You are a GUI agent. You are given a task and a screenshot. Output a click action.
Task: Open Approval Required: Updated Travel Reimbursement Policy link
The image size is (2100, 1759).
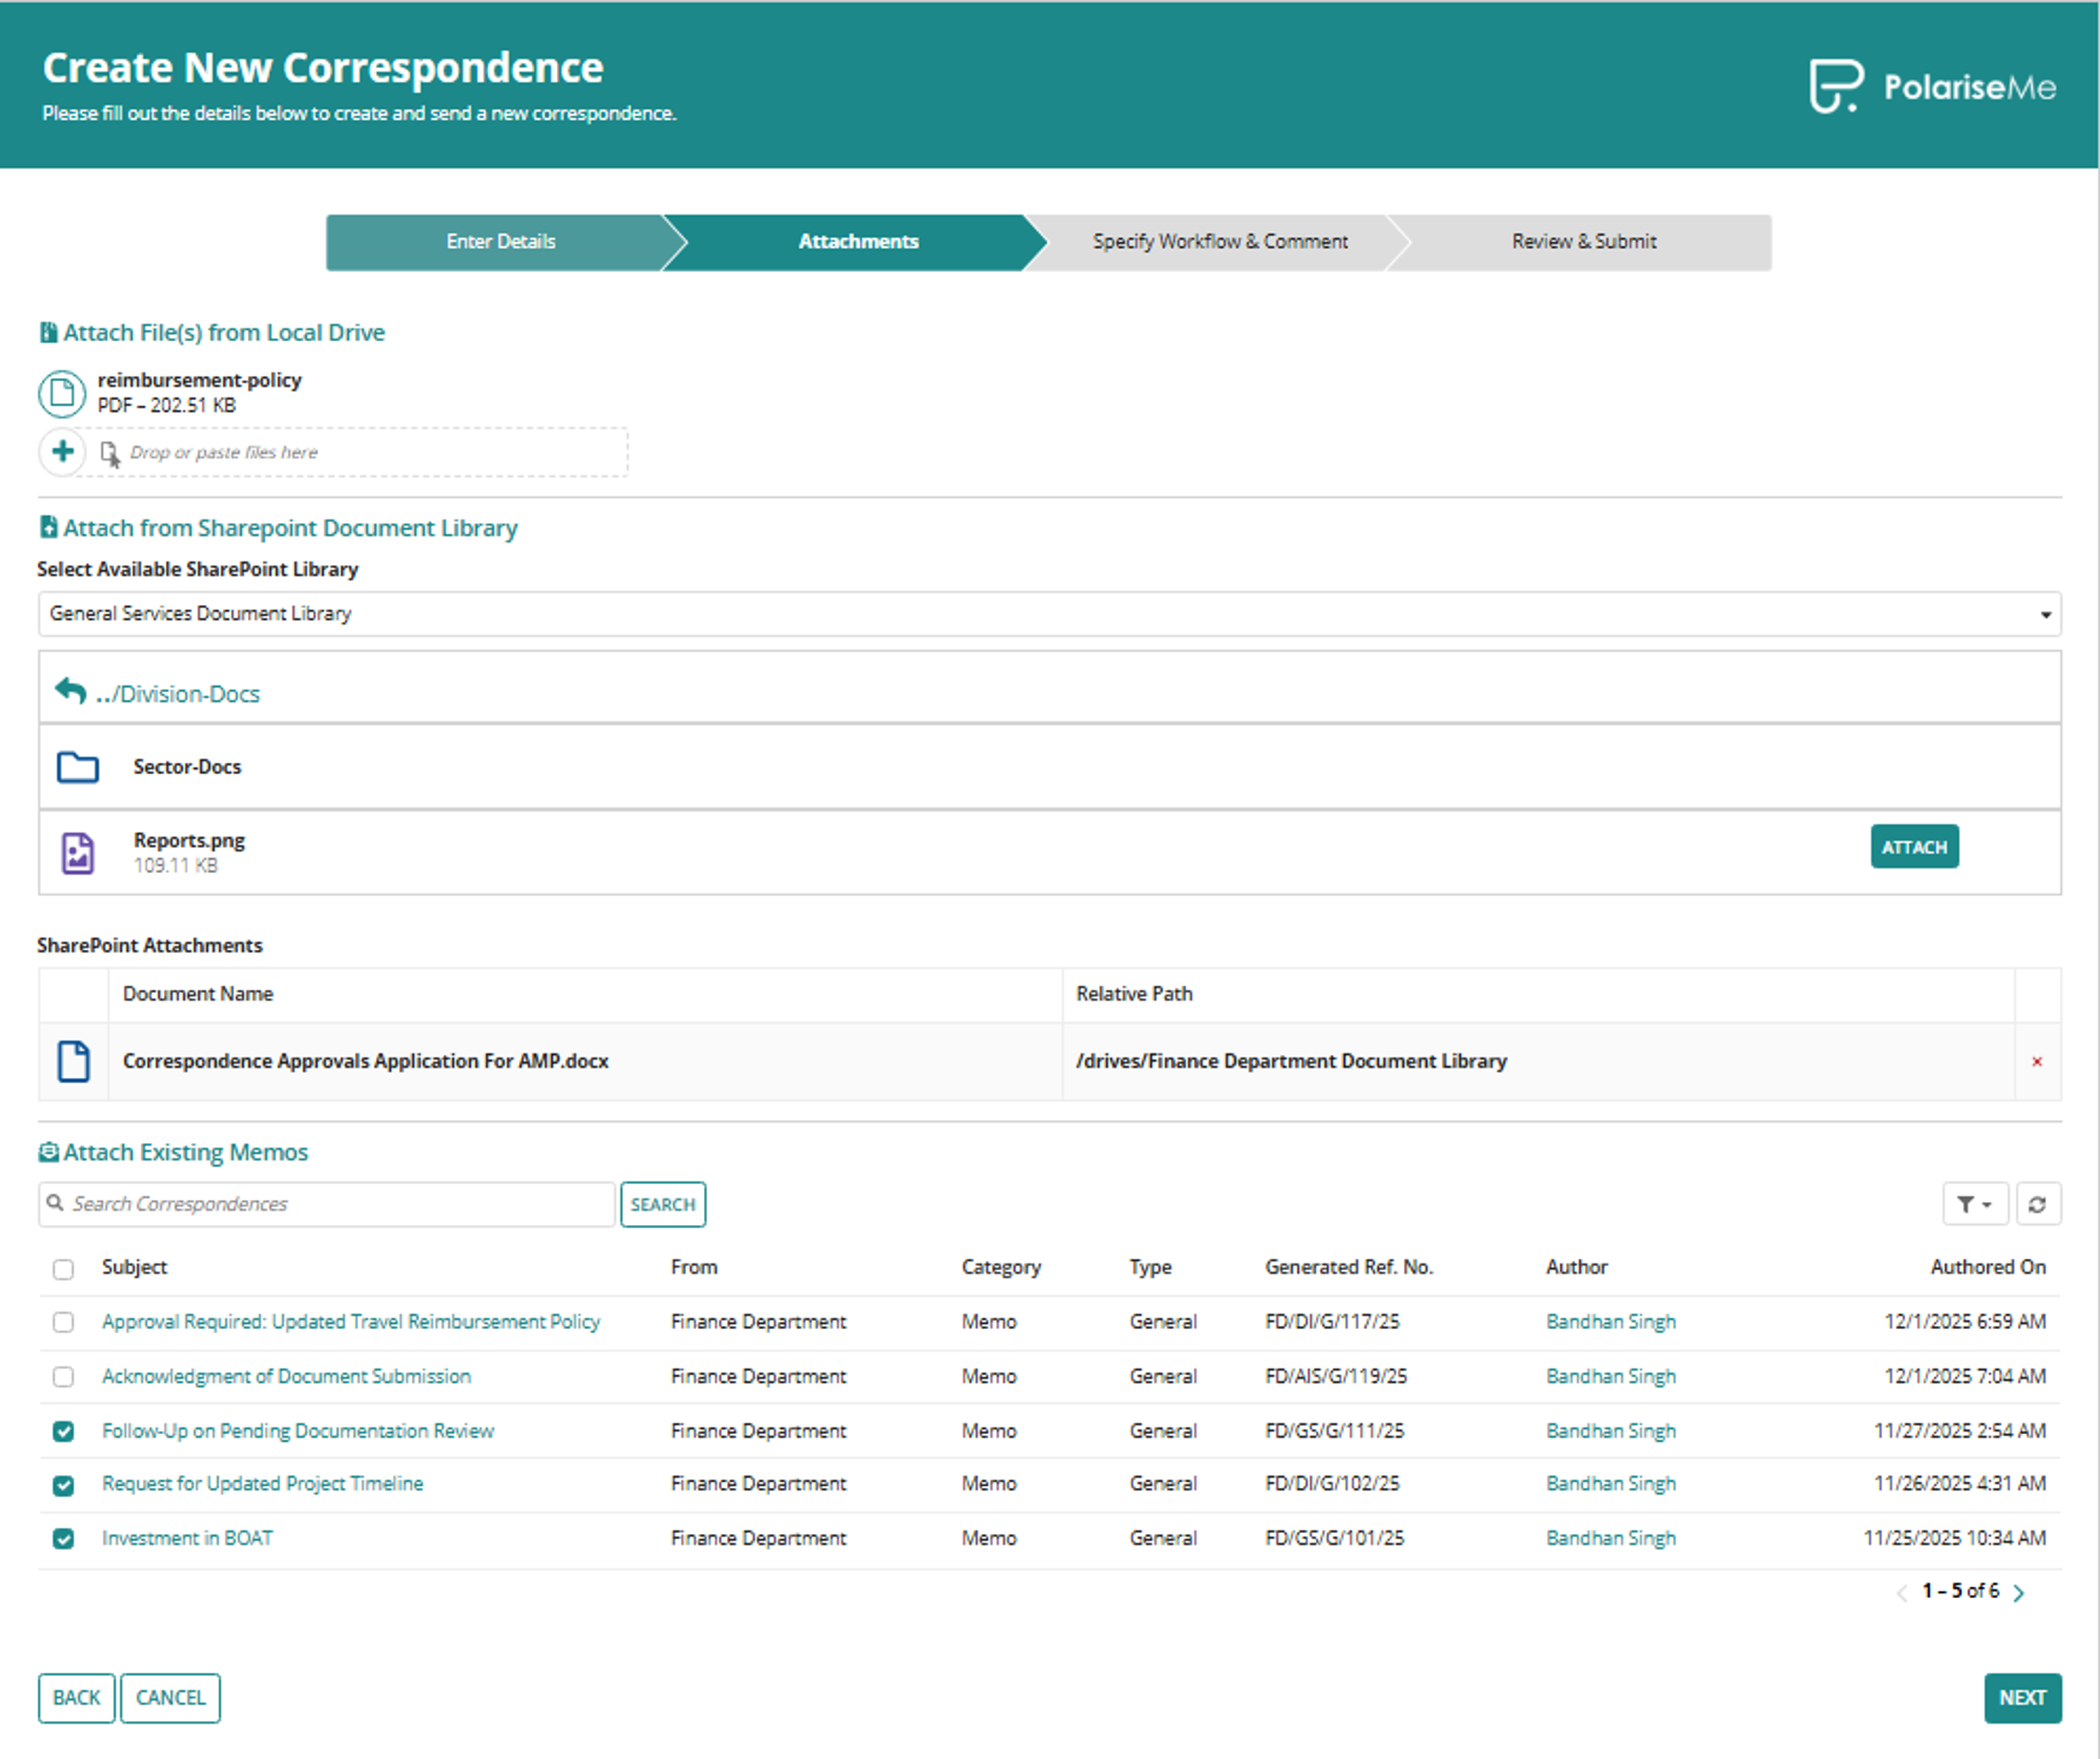(x=350, y=1322)
